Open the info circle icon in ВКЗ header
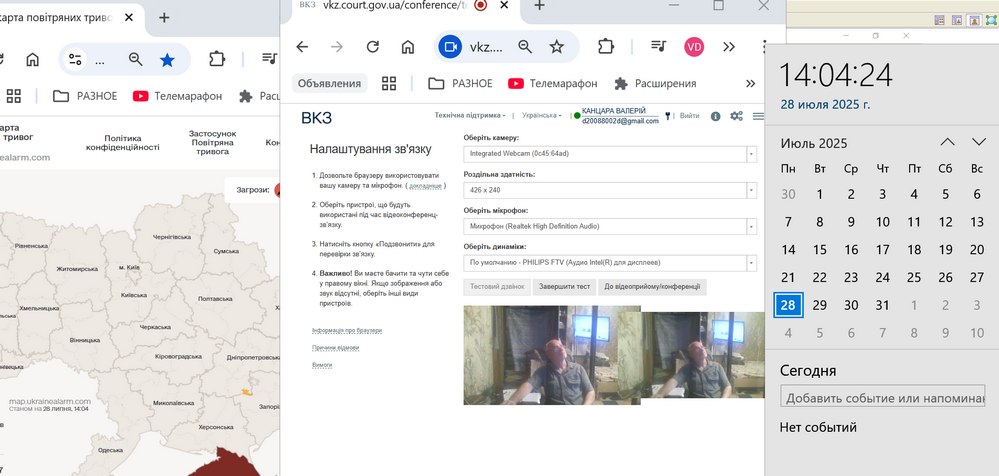This screenshot has height=476, width=999. tap(715, 116)
